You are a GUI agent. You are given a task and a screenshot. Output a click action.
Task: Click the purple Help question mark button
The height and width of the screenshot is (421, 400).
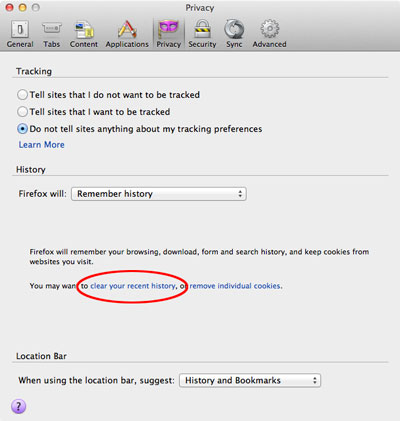(x=19, y=406)
